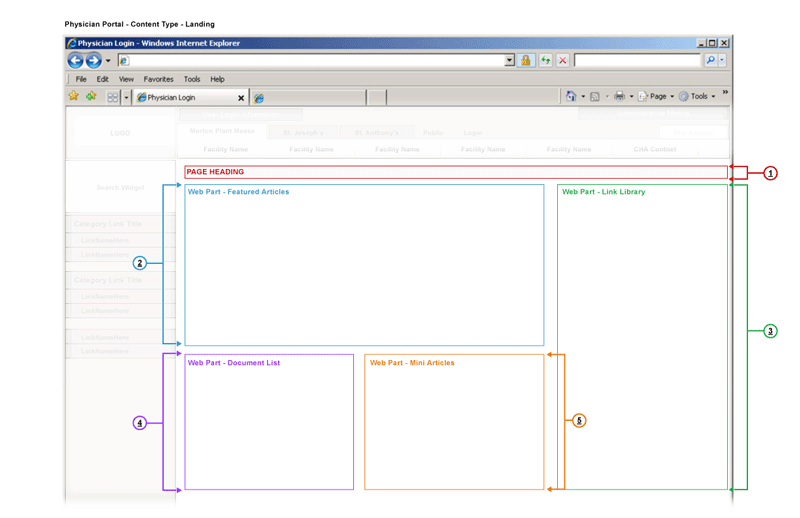Click the RSS feeds icon
800x518 pixels.
594,96
